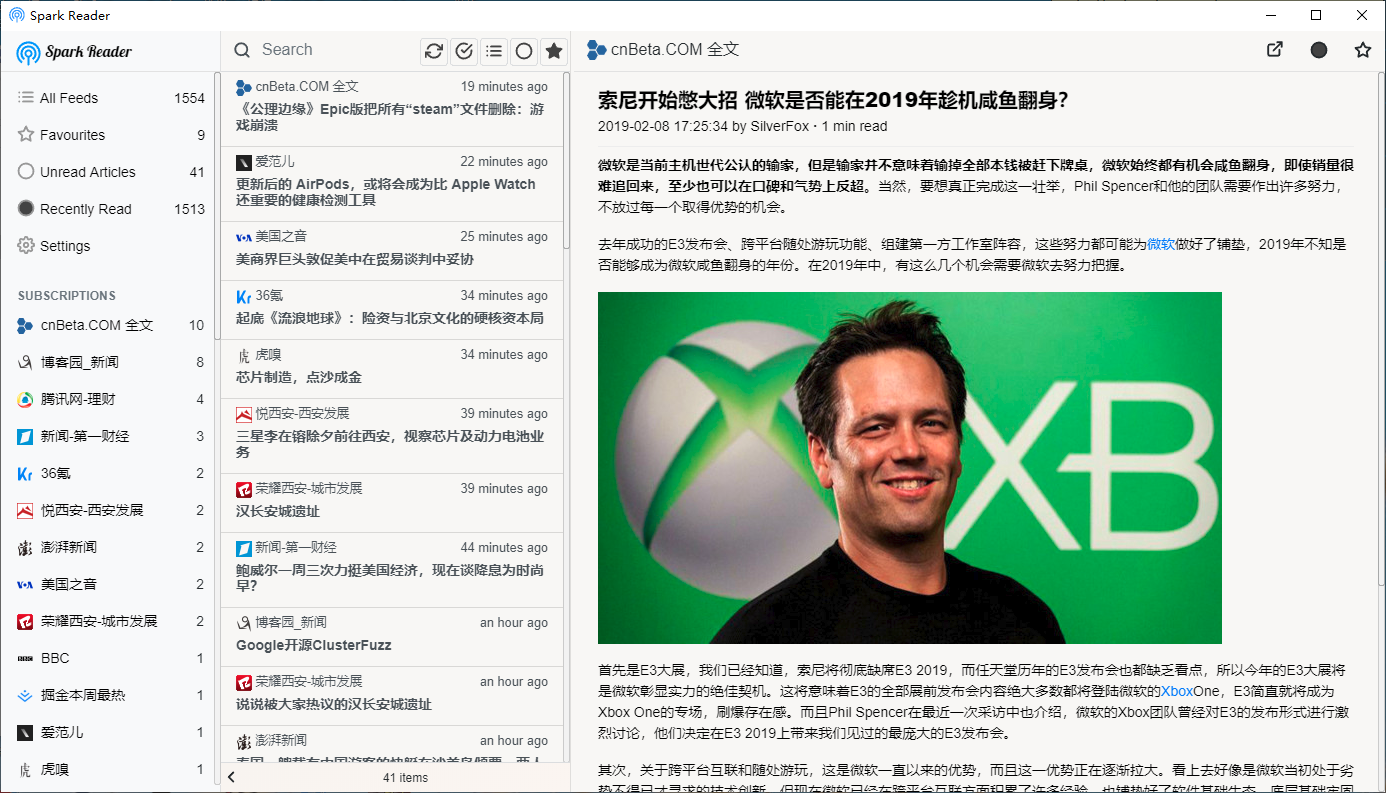Click 36氪 Kr feed icon in sidebar
Screen dimensions: 1386x793
[x=25, y=473]
